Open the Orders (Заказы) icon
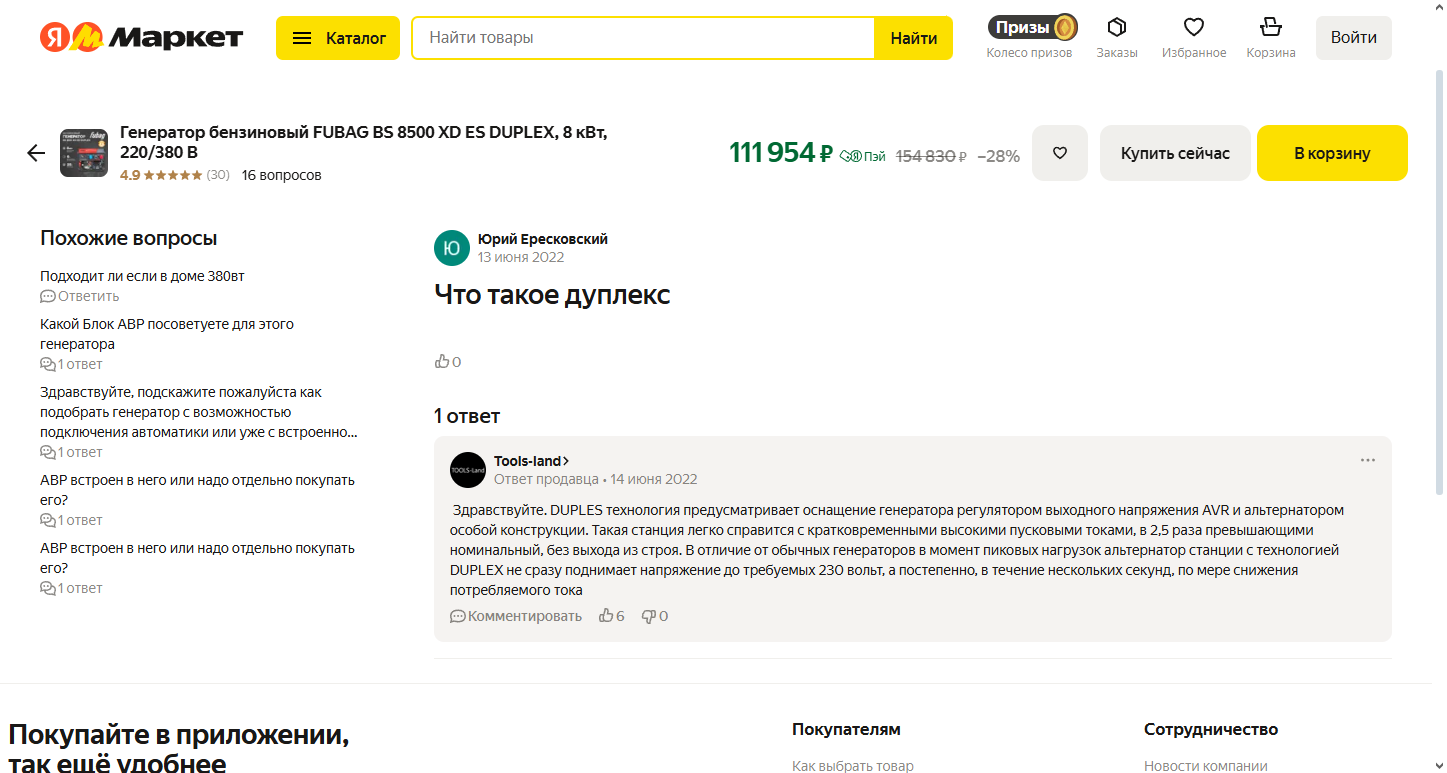Viewport: 1447px width, 773px height. (1116, 28)
